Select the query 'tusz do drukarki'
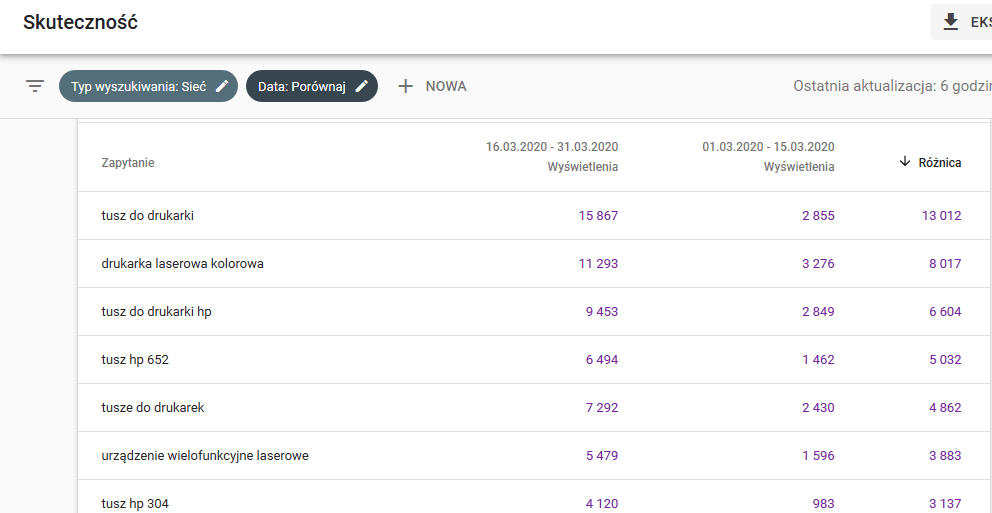This screenshot has height=513, width=992. [x=147, y=216]
